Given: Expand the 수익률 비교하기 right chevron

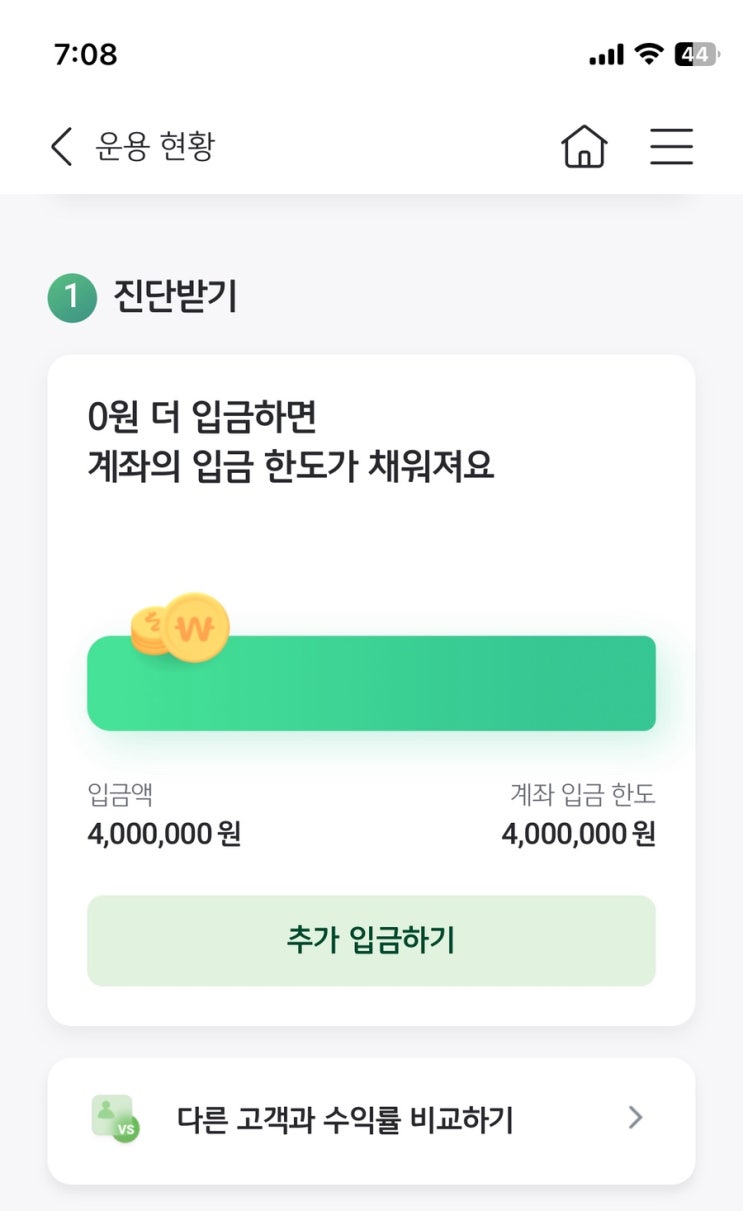Looking at the screenshot, I should click(636, 1119).
